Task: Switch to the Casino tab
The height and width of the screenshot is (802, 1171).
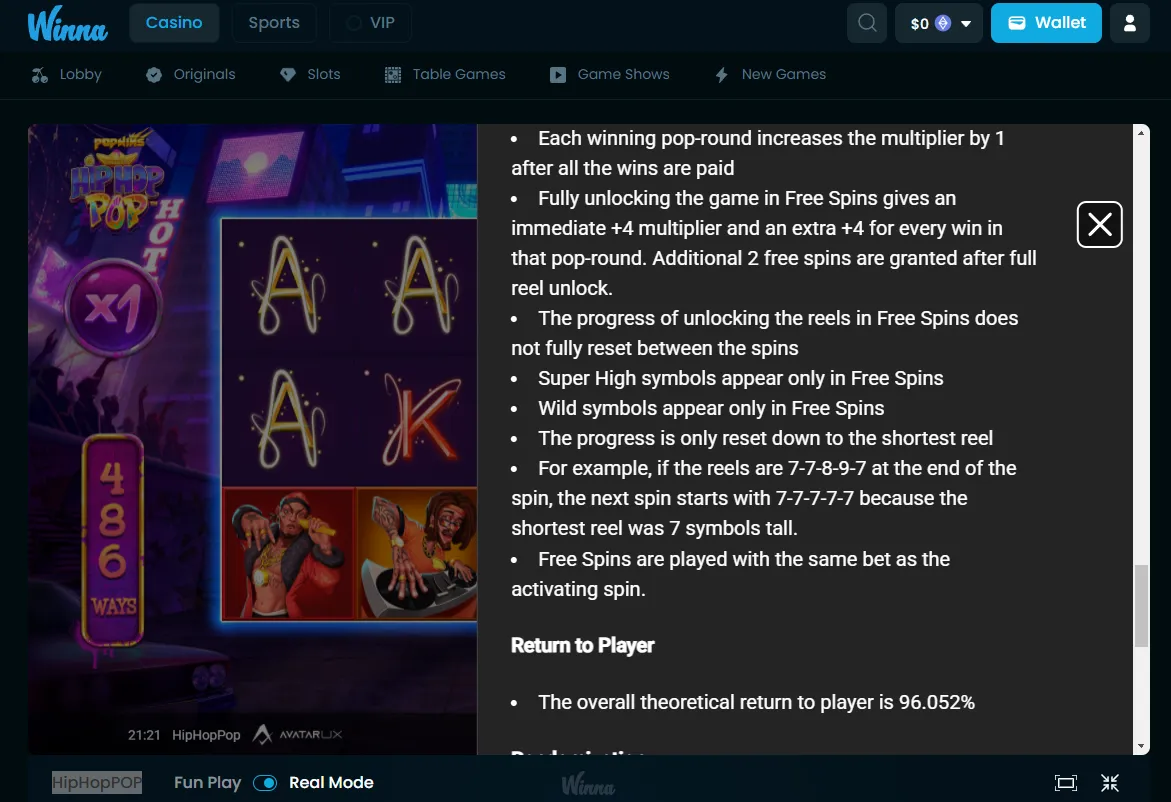Action: click(174, 23)
